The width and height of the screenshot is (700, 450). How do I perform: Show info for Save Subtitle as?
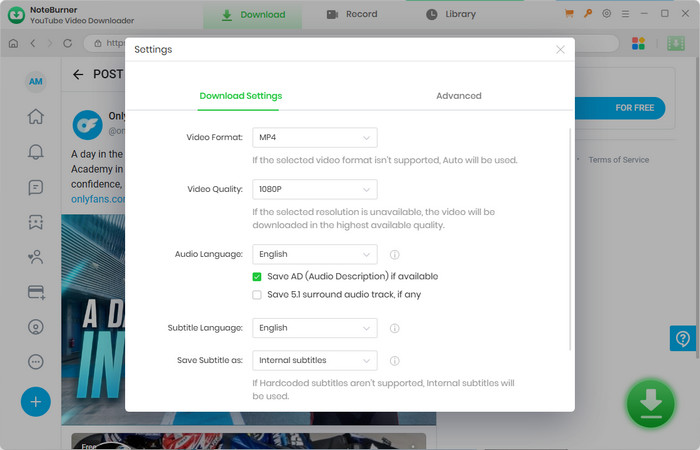(x=395, y=361)
